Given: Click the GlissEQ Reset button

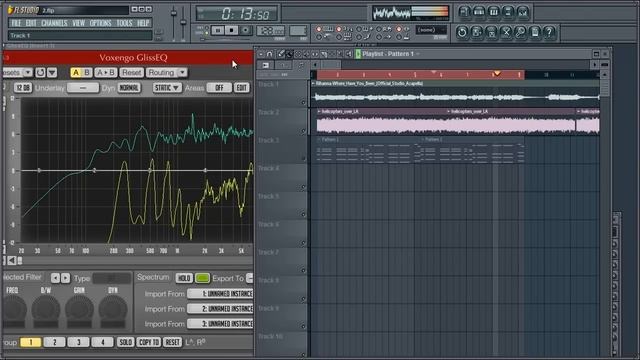Looking at the screenshot, I should tap(131, 72).
